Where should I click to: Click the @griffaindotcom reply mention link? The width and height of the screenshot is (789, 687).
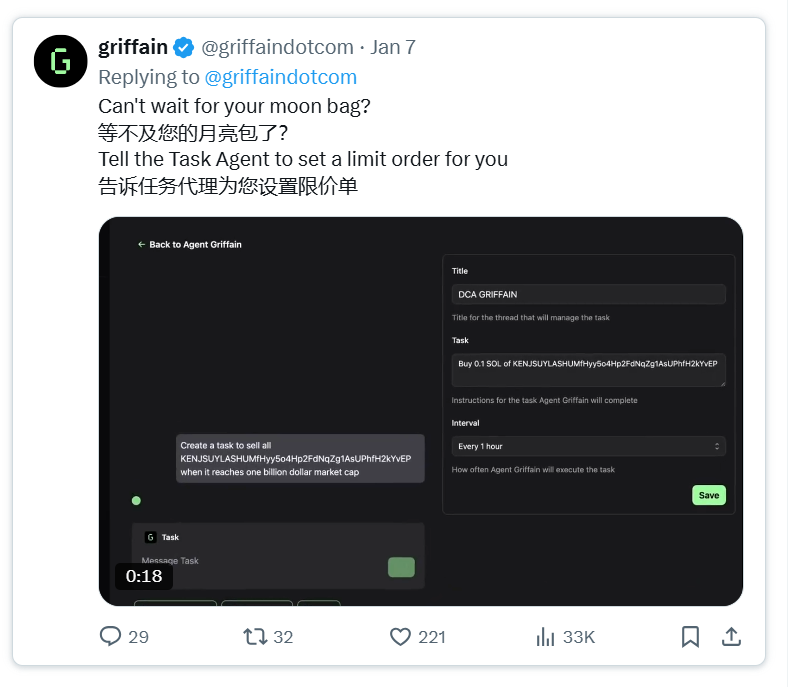click(281, 77)
